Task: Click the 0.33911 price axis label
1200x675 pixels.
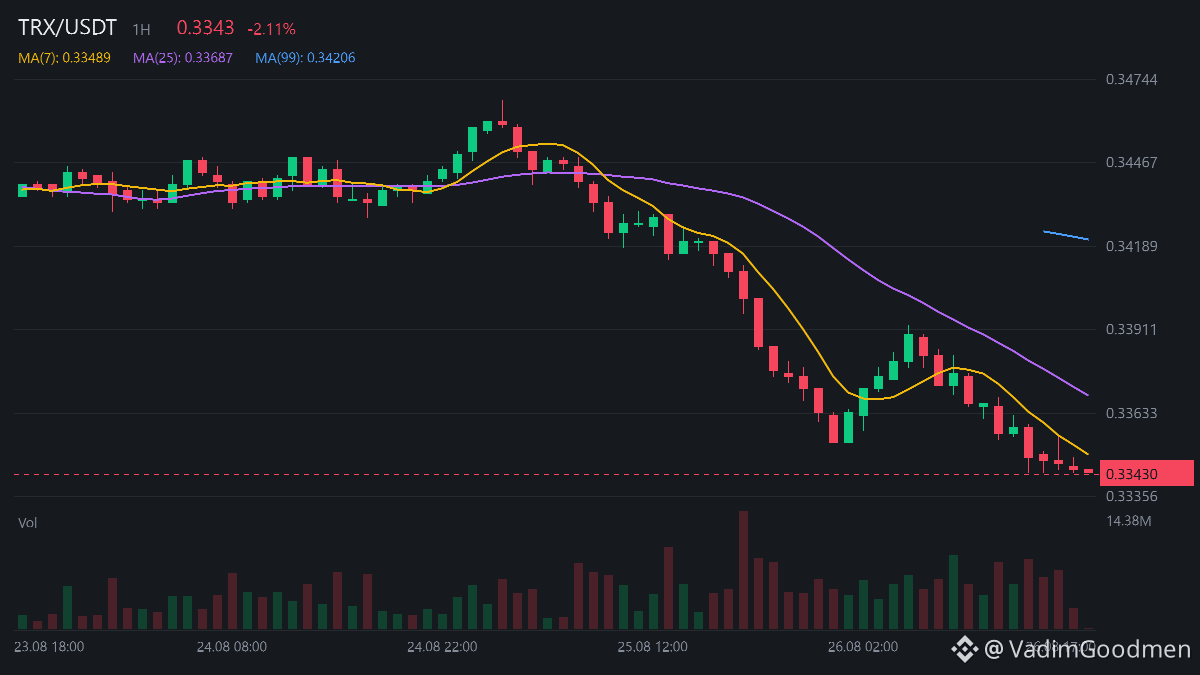Action: tap(1131, 329)
